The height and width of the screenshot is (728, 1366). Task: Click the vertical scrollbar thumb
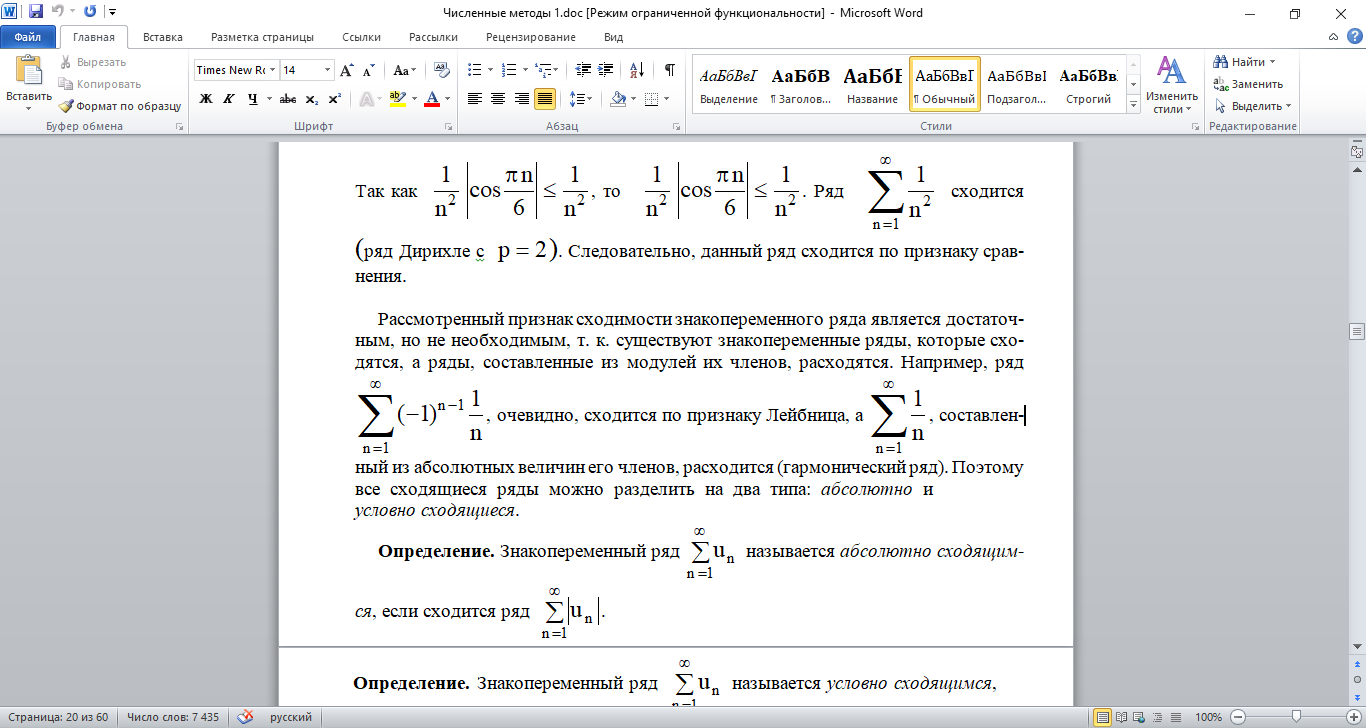(1357, 331)
